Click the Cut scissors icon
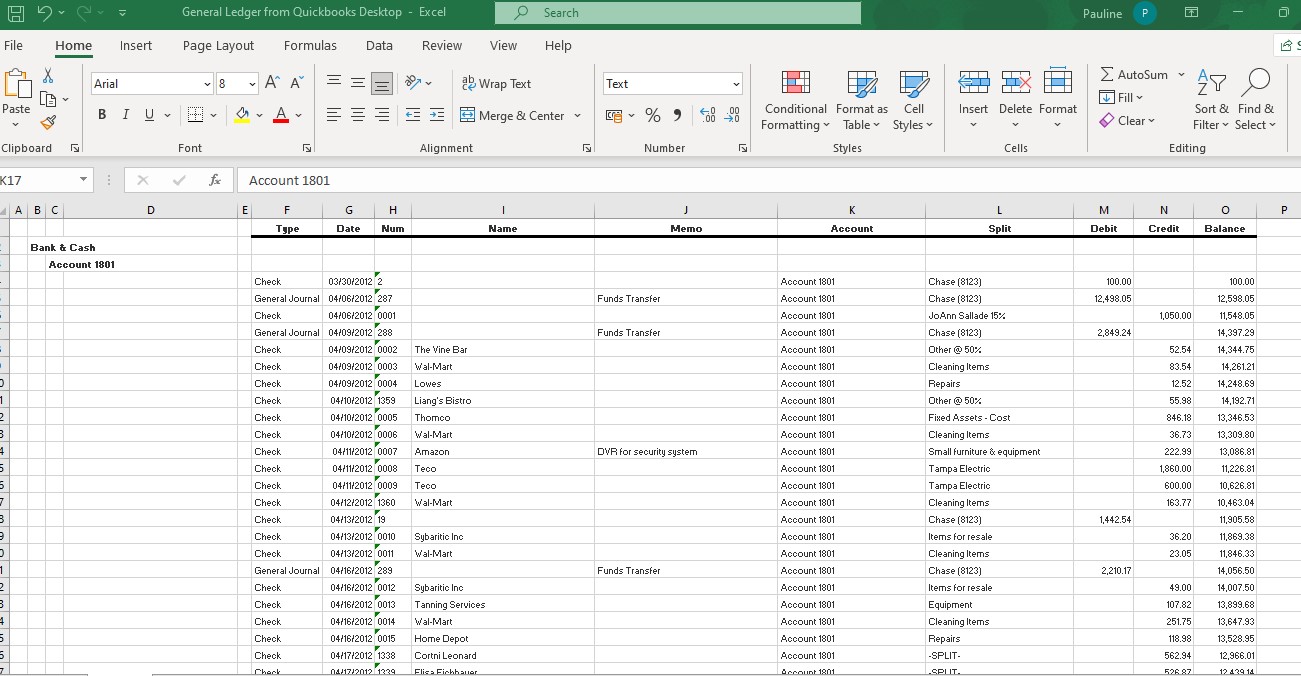This screenshot has height=676, width=1301. (x=47, y=76)
